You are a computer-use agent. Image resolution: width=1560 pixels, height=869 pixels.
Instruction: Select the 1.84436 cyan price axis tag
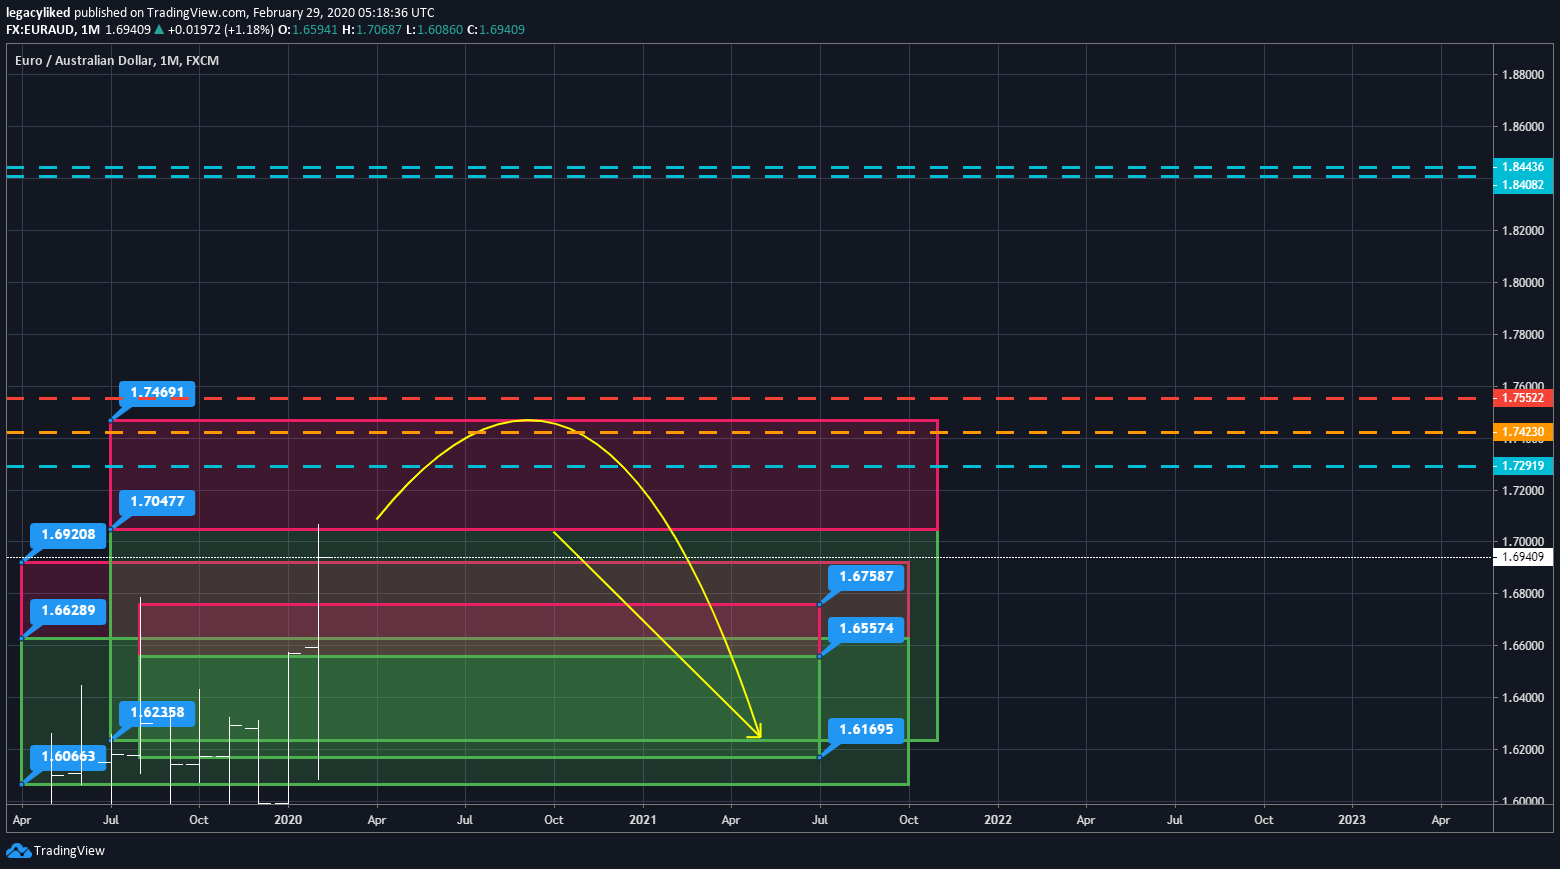(1523, 167)
